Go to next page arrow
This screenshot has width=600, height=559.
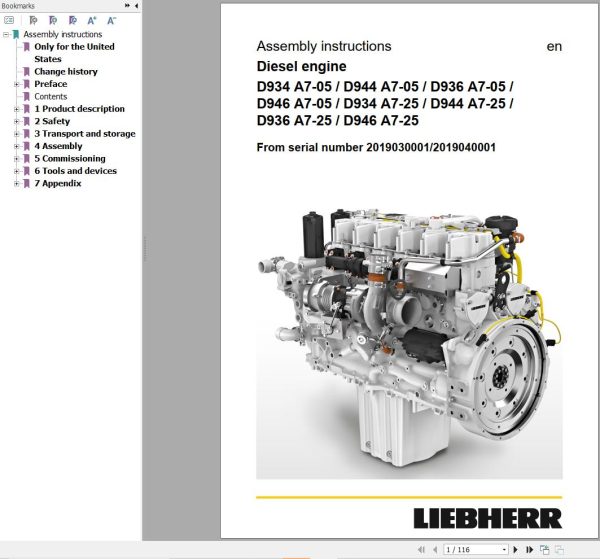[x=515, y=550]
